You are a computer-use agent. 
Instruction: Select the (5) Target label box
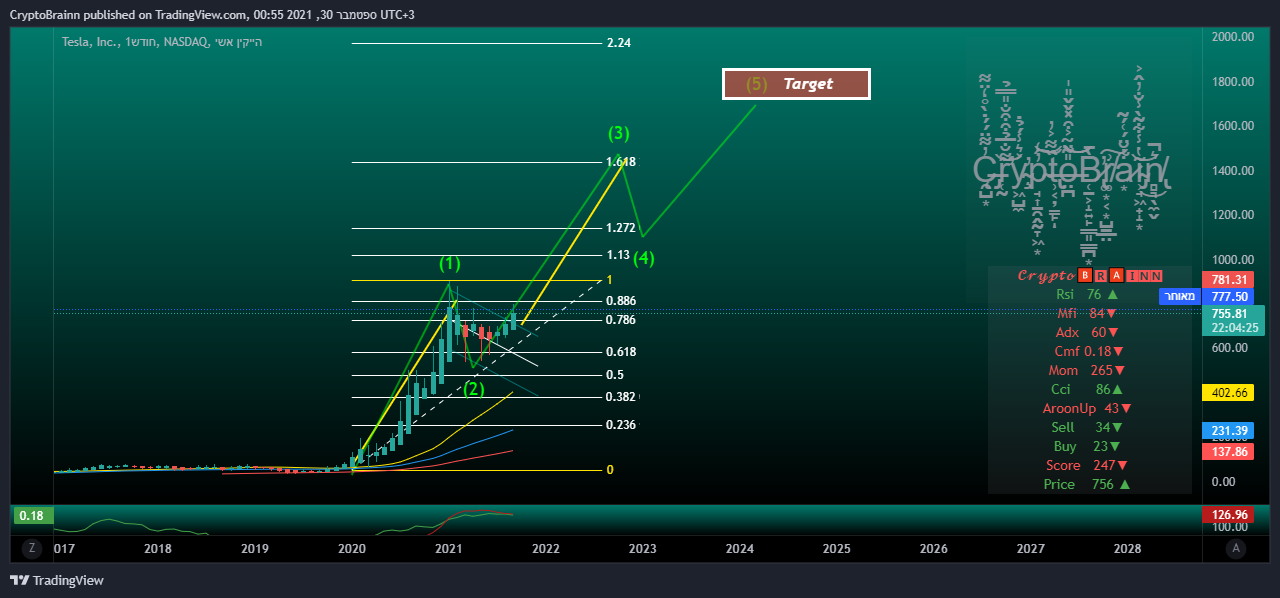(796, 84)
